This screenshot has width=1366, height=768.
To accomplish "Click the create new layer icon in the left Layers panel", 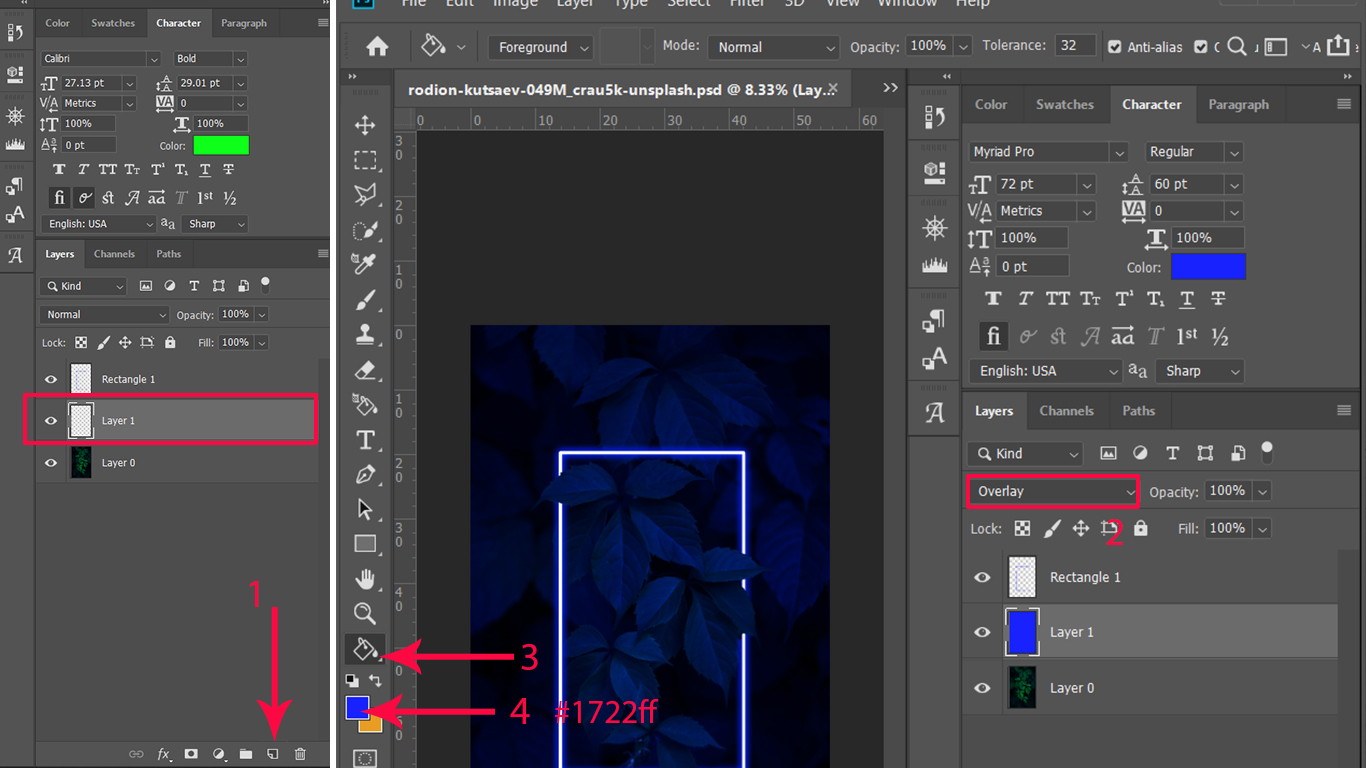I will 272,754.
